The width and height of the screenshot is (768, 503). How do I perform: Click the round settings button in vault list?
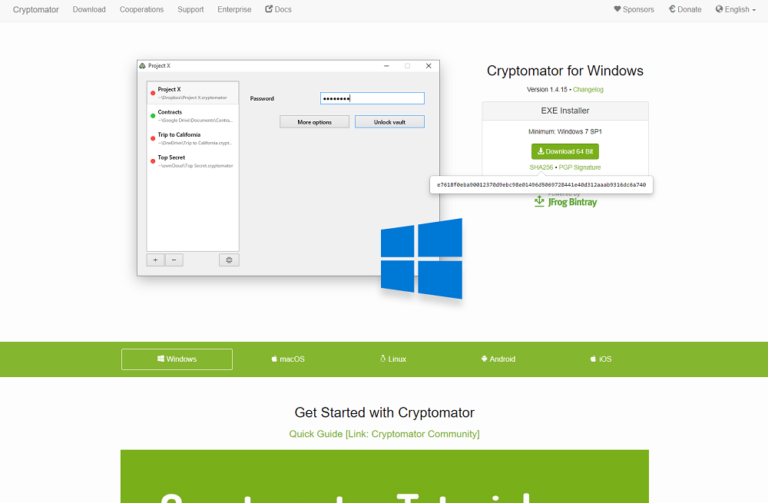tap(229, 259)
